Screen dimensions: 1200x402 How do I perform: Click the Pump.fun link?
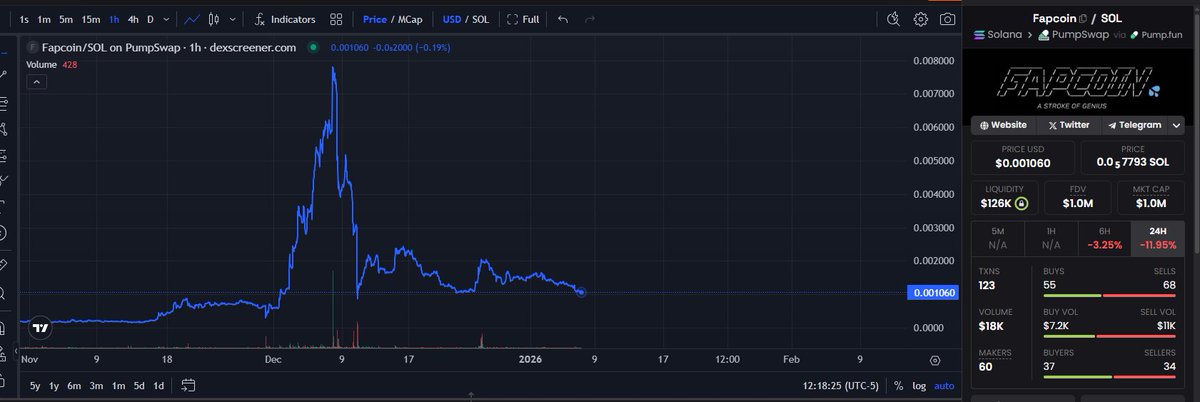pyautogui.click(x=1154, y=35)
